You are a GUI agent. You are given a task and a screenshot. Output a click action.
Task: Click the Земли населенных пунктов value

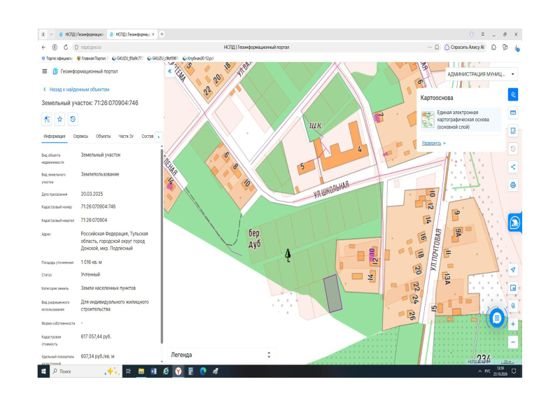click(108, 288)
